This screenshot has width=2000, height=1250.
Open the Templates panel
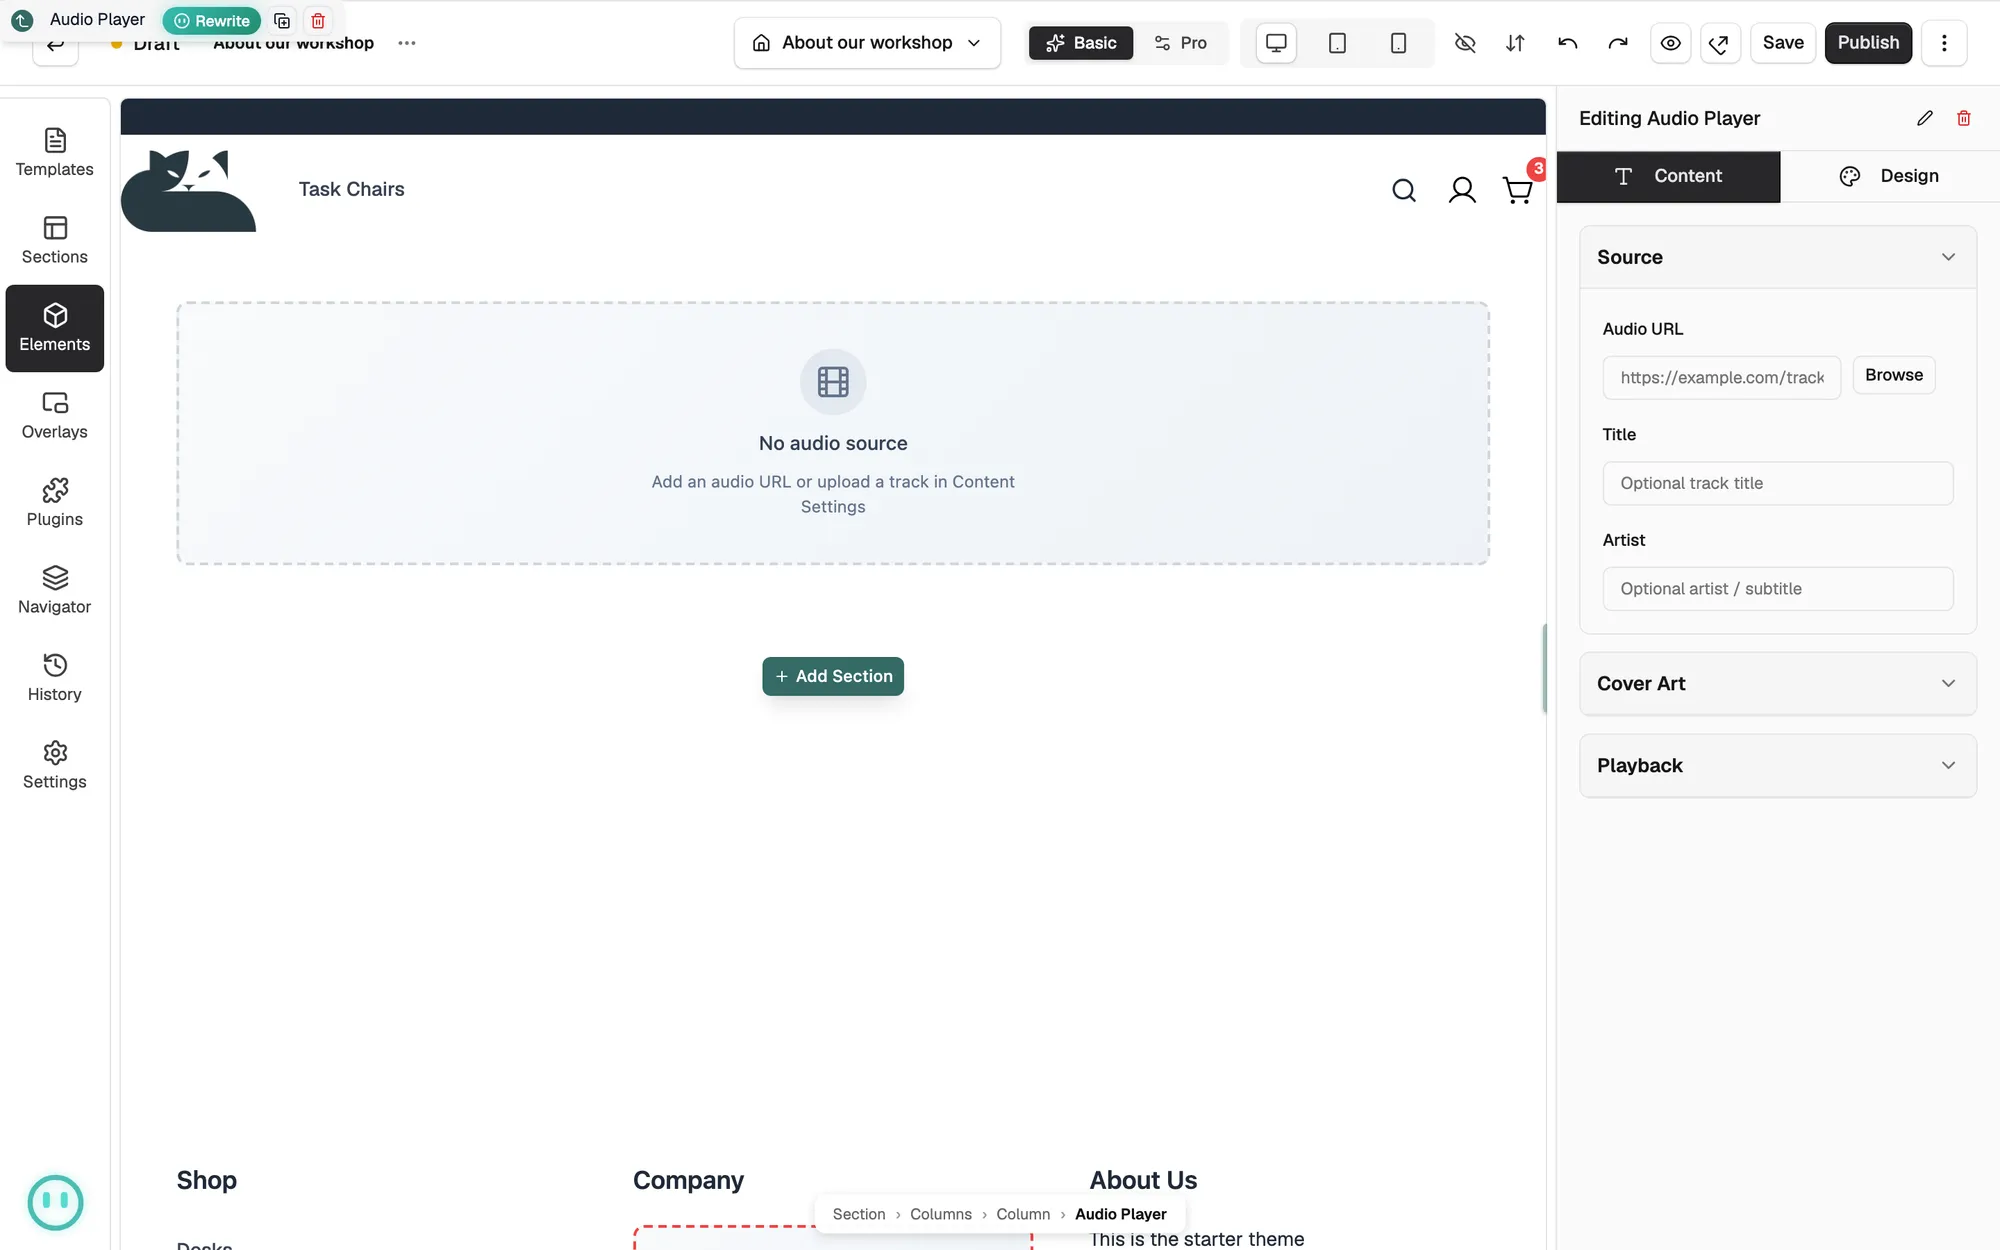55,153
